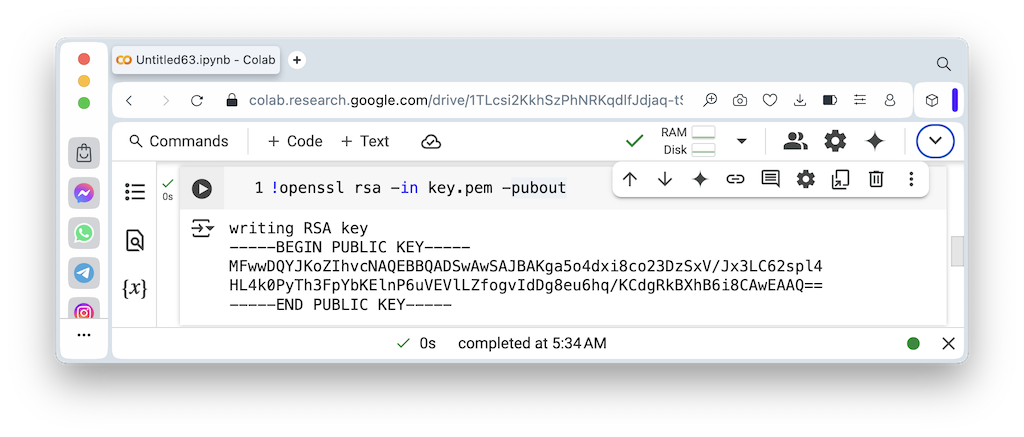Open more cell actions menu

[911, 179]
